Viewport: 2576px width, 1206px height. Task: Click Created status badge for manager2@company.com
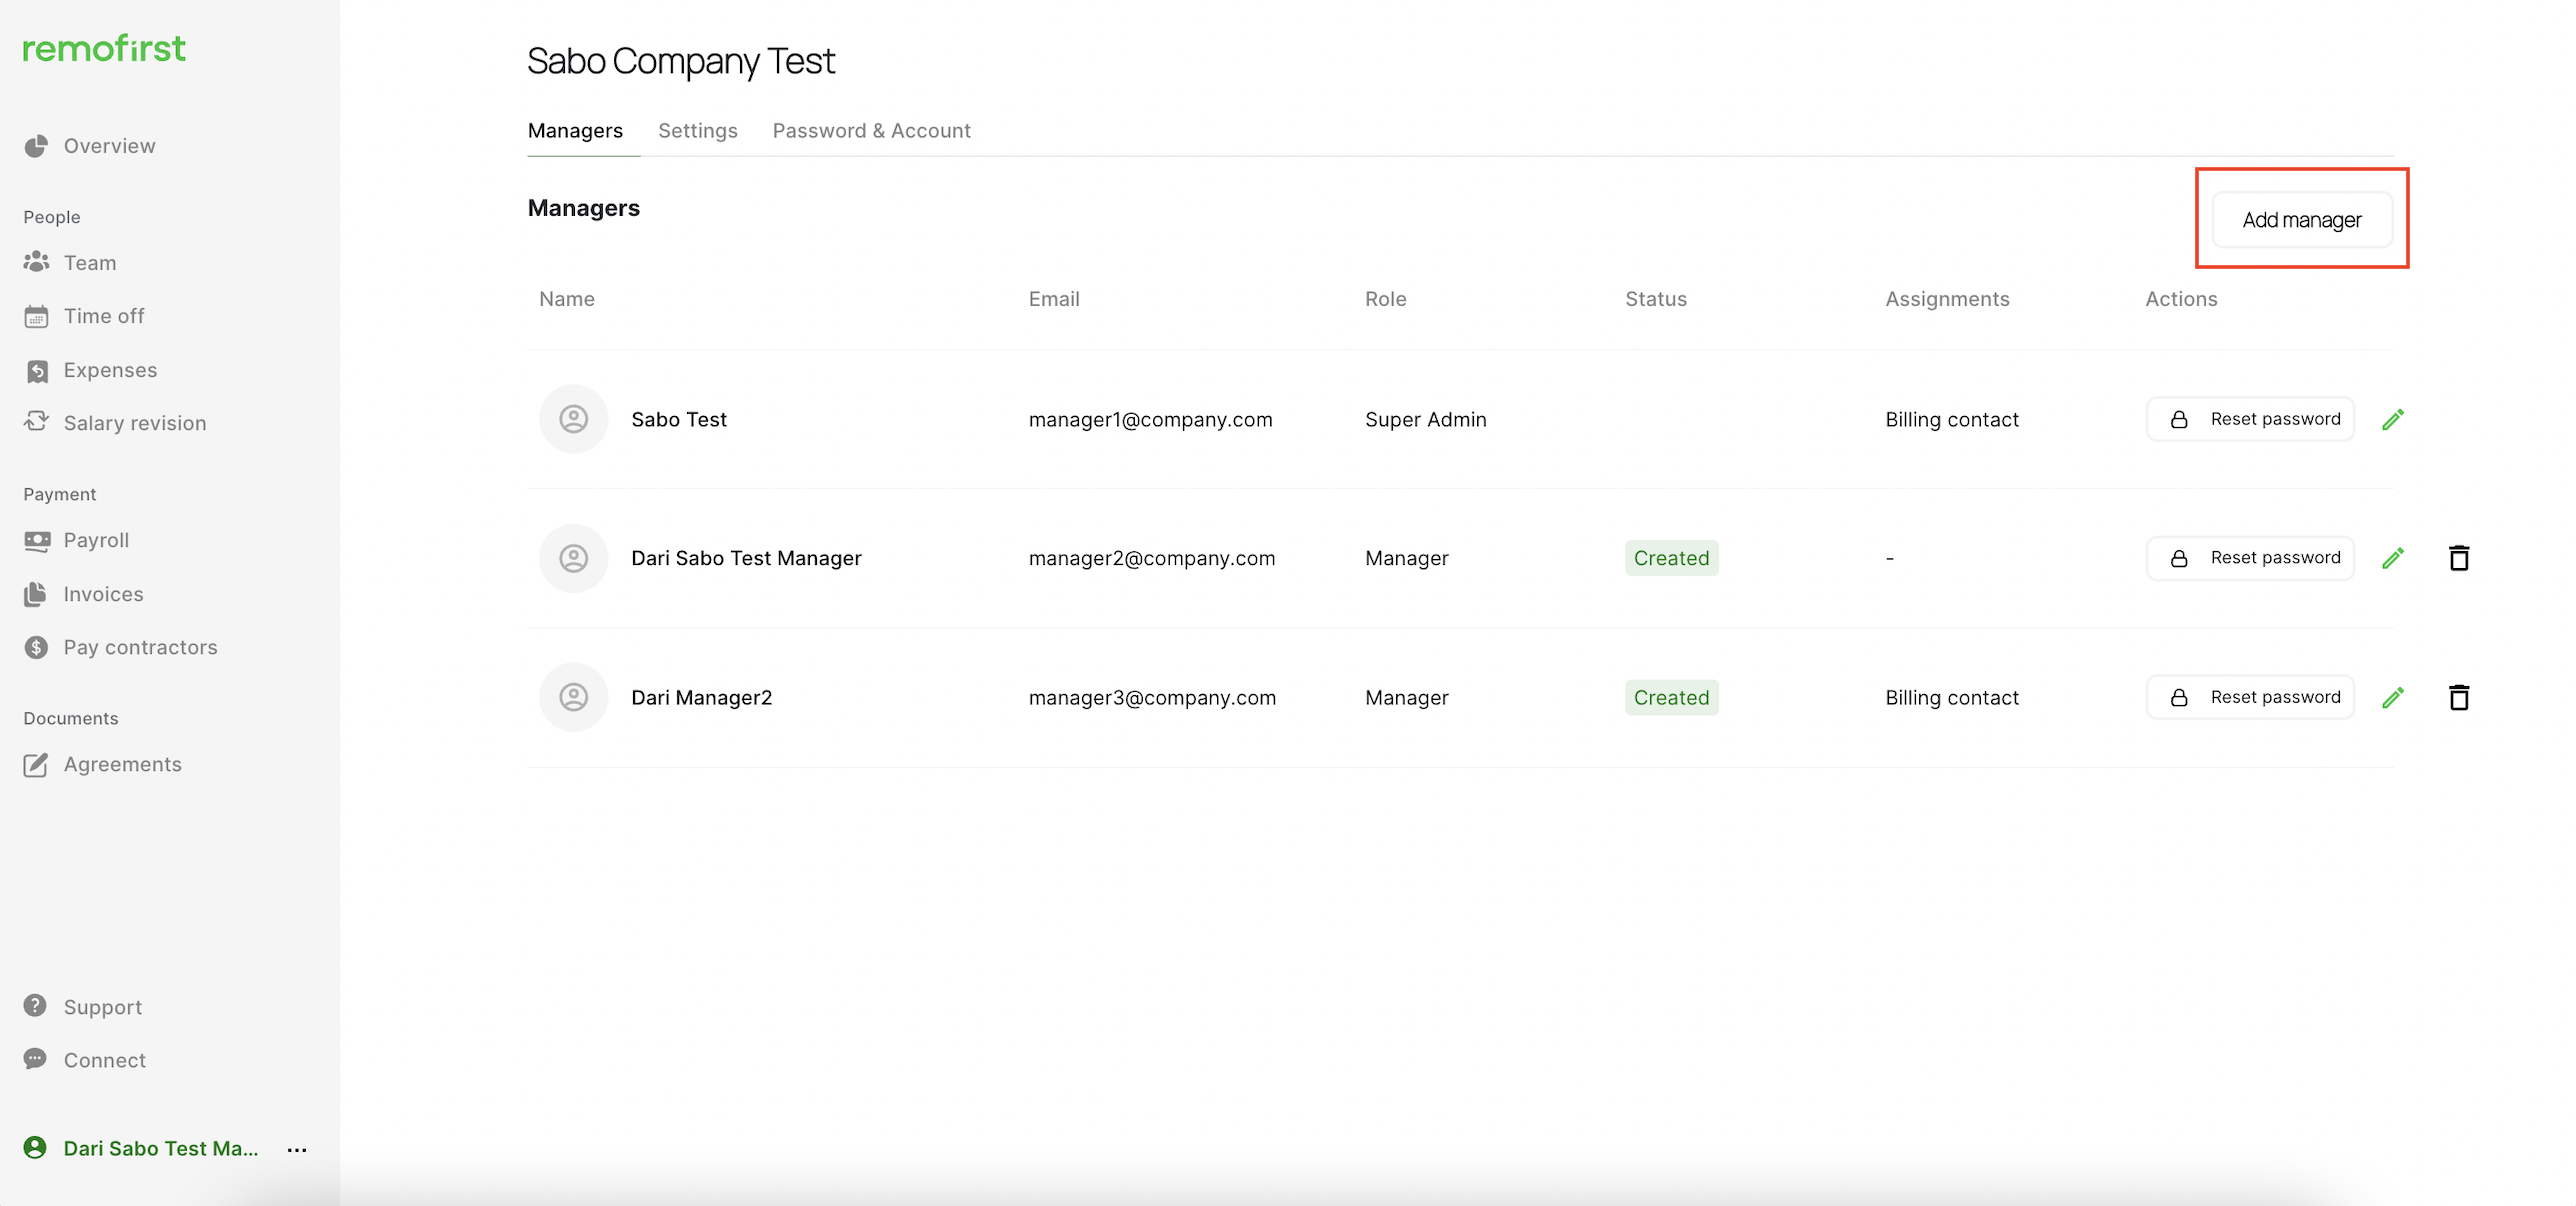pos(1672,558)
